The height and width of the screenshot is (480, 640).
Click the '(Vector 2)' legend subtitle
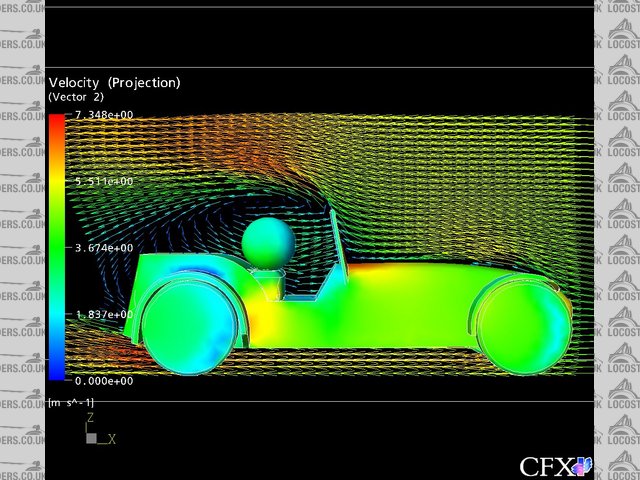click(76, 97)
